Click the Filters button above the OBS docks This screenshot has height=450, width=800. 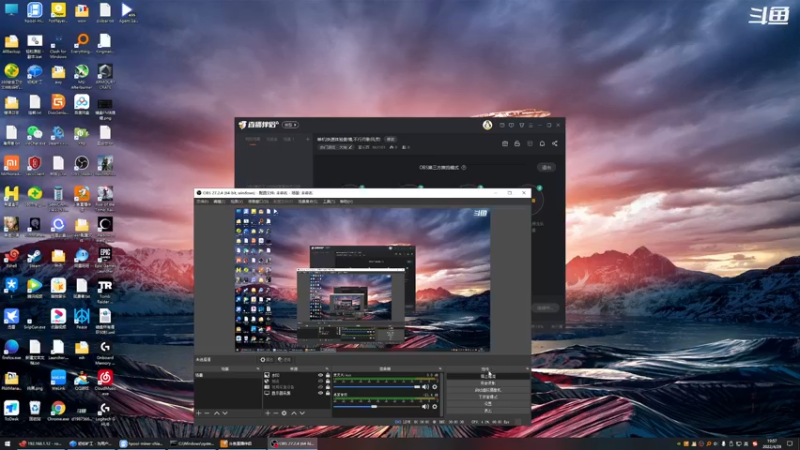[284, 360]
